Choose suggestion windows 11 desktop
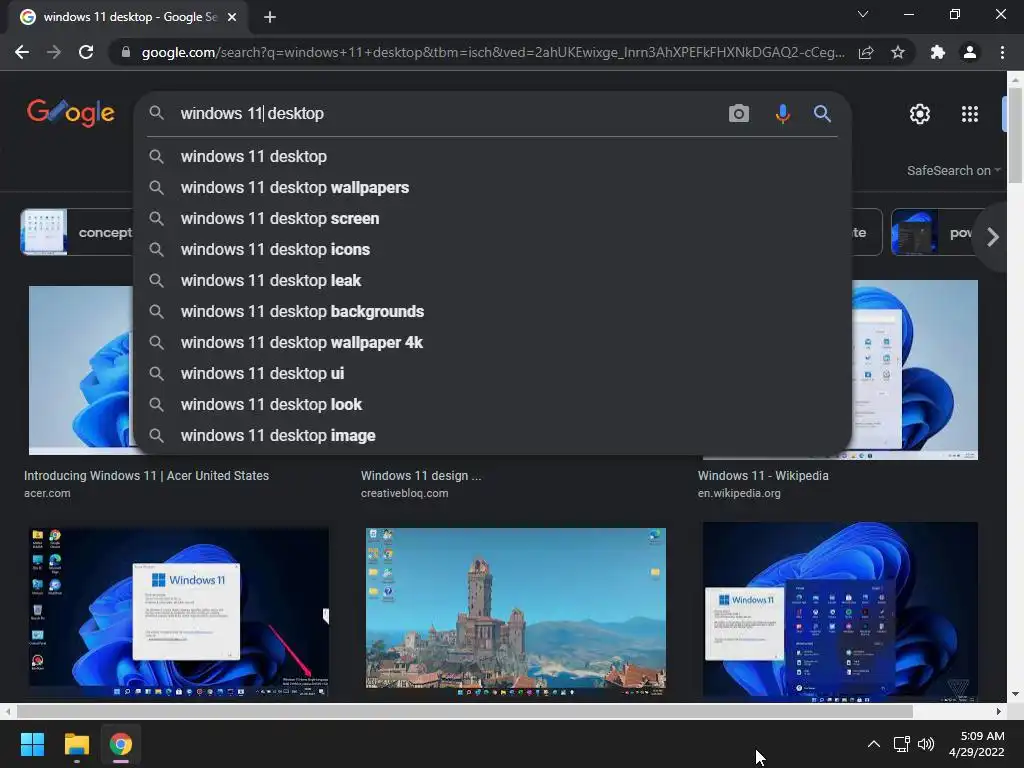Screen dimensions: 1024x768 (x=492, y=156)
